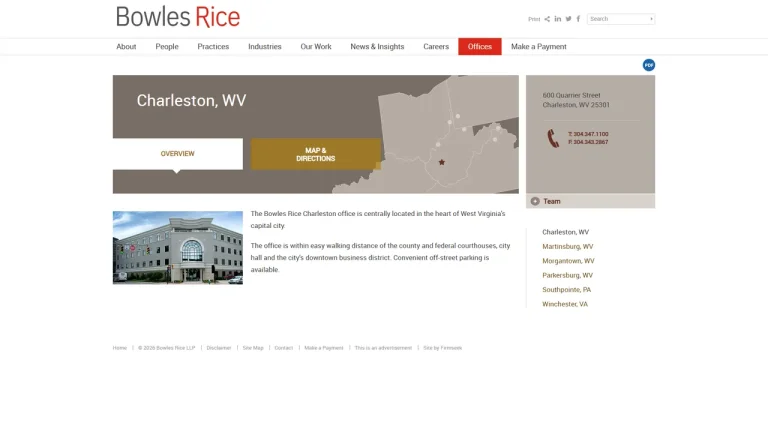
Task: Open the LinkedIn icon in header
Action: pos(557,19)
